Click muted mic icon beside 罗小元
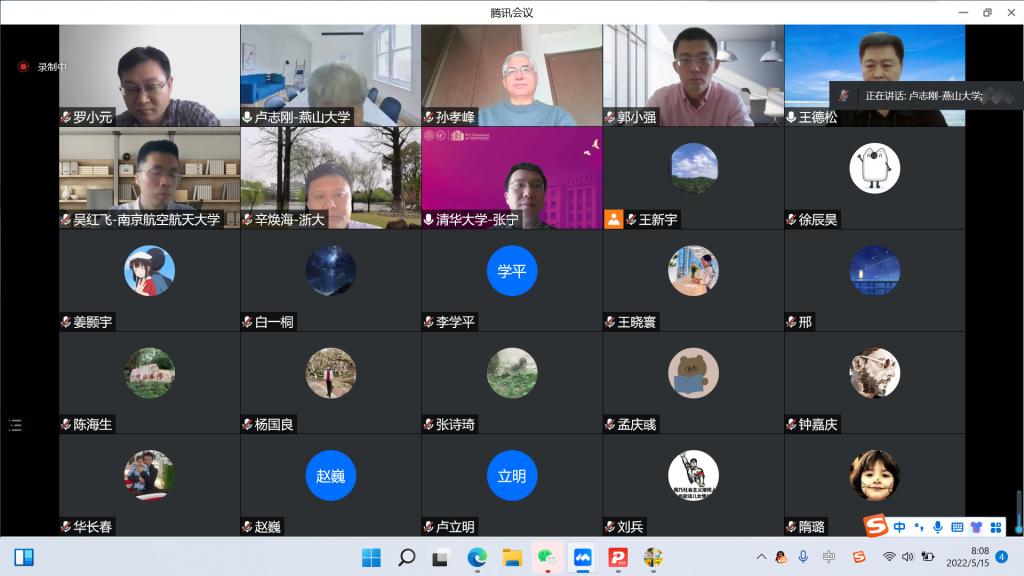 (65, 117)
